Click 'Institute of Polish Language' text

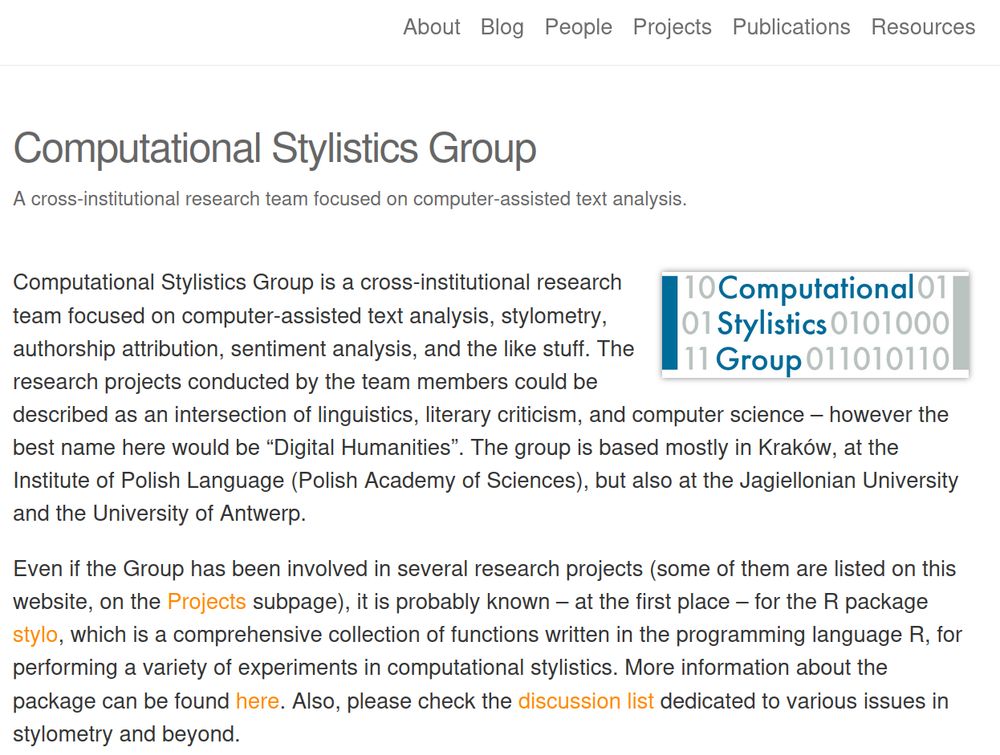[149, 480]
